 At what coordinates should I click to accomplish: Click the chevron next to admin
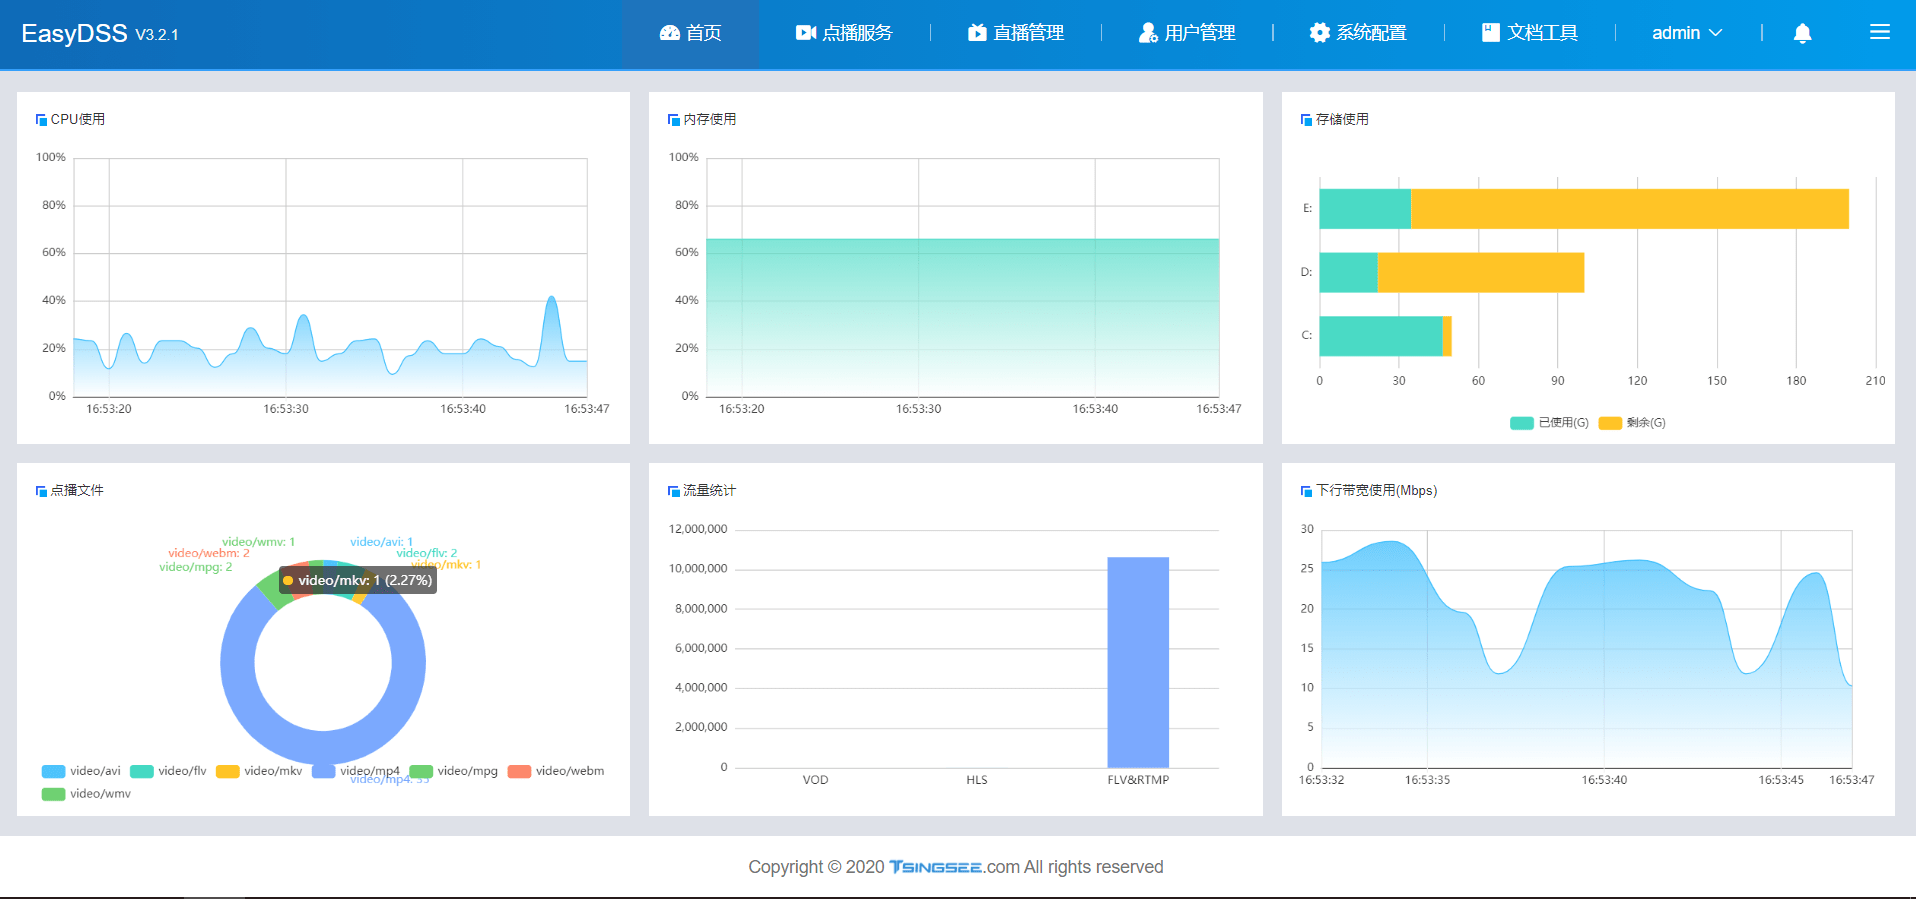(x=1716, y=33)
